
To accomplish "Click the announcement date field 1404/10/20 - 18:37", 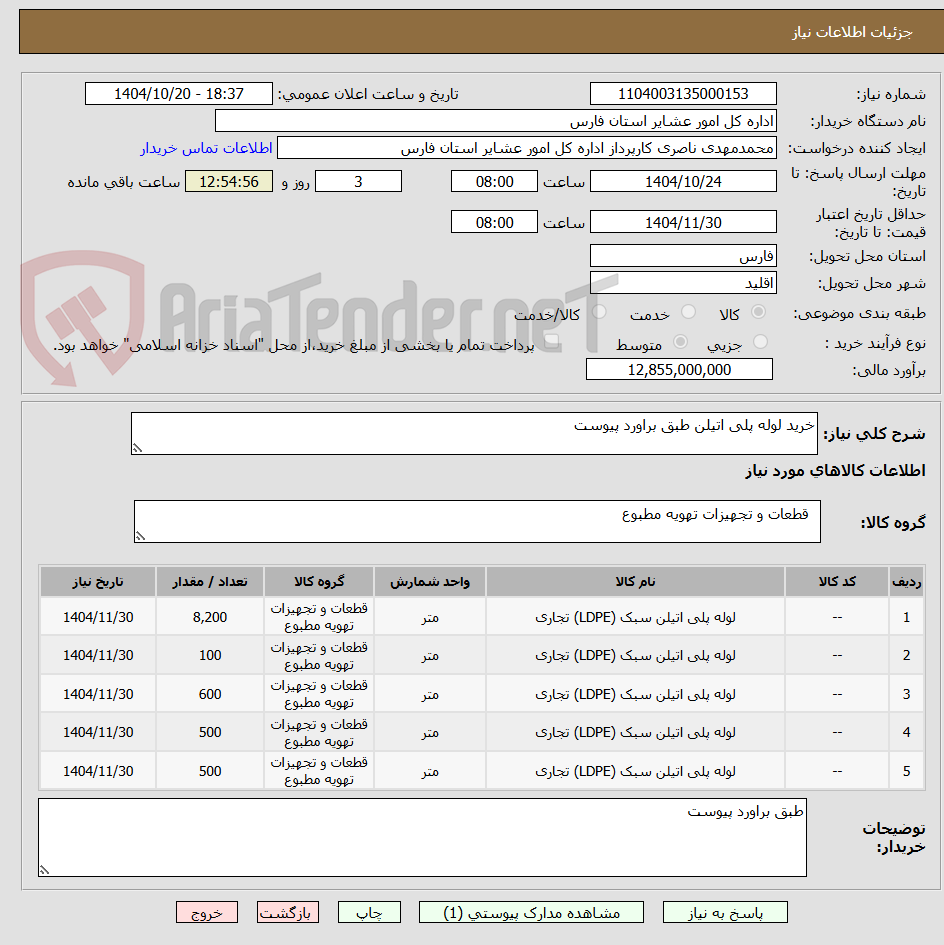I will 179,94.
